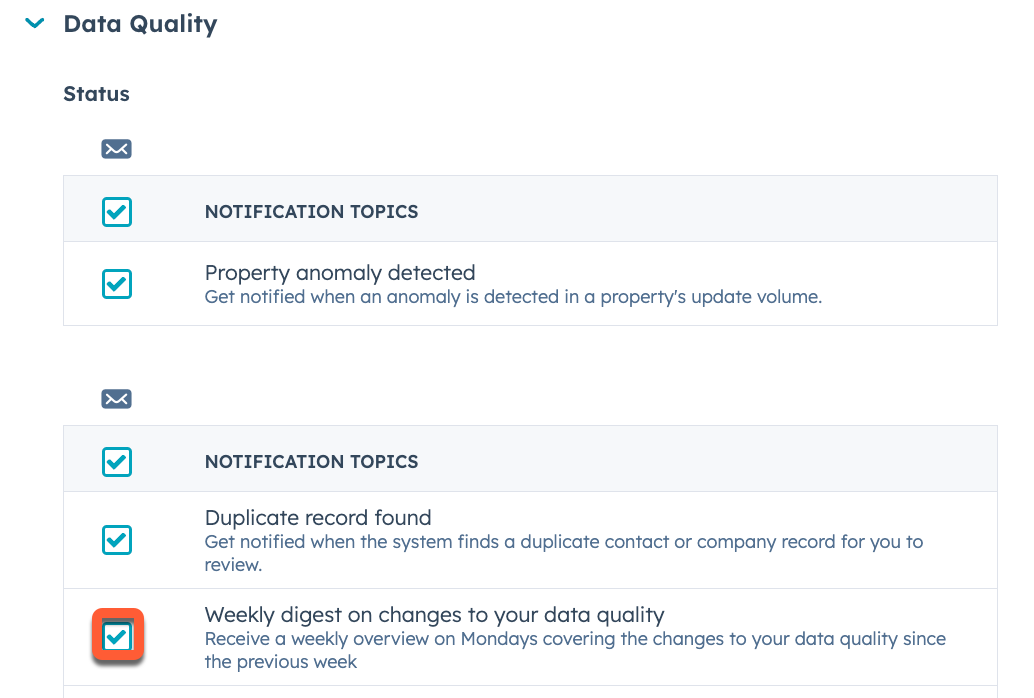This screenshot has height=698, width=1034.
Task: Click the email channel icon near Duplicate record found
Action: 116,398
